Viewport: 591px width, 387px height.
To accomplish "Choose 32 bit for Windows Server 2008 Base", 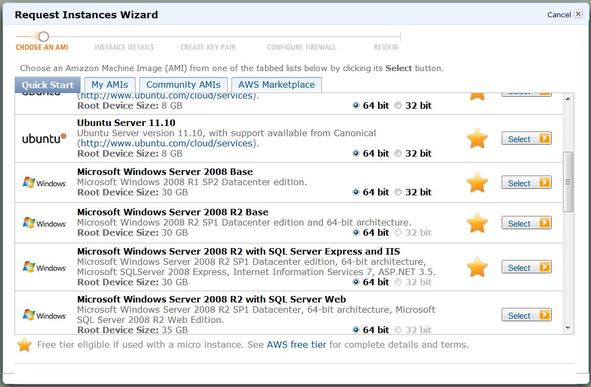I will point(398,192).
